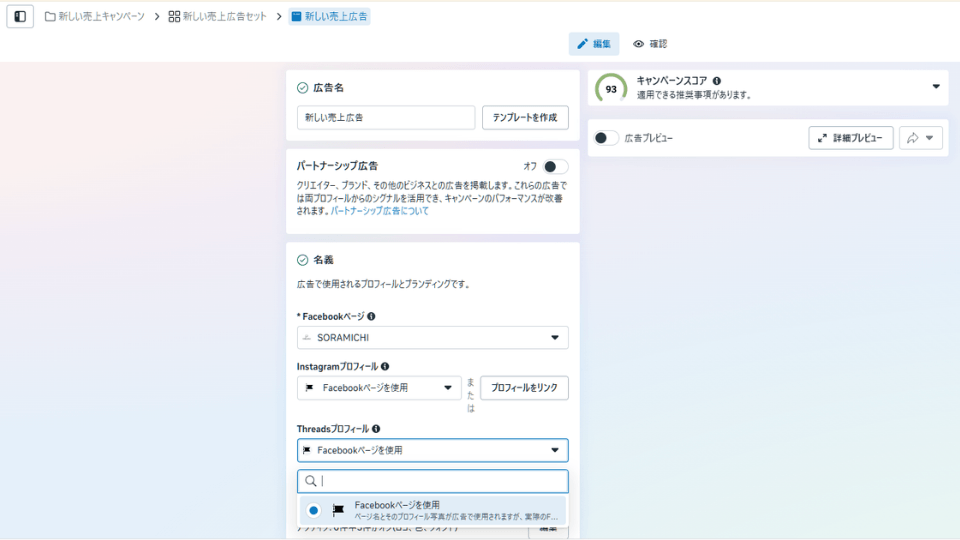Open the Instagramプロフィール dropdown
Image resolution: width=960 pixels, height=540 pixels.
[379, 388]
